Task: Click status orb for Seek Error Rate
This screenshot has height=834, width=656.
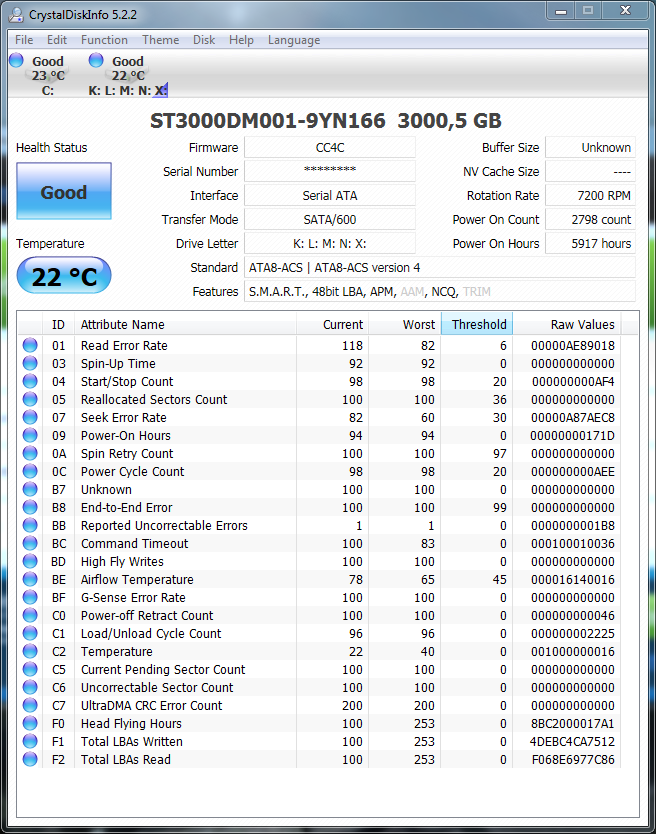Action: (30, 418)
